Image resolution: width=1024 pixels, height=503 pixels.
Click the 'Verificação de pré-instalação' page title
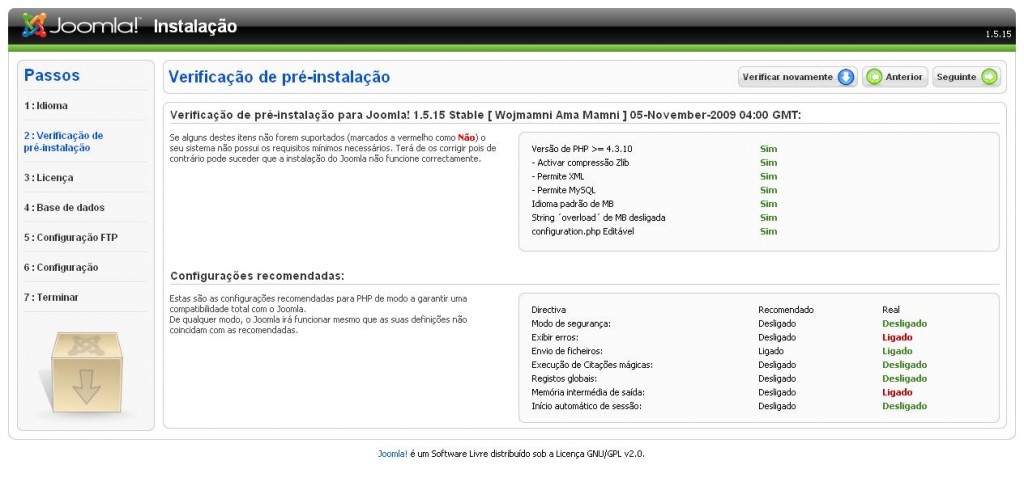pos(279,77)
